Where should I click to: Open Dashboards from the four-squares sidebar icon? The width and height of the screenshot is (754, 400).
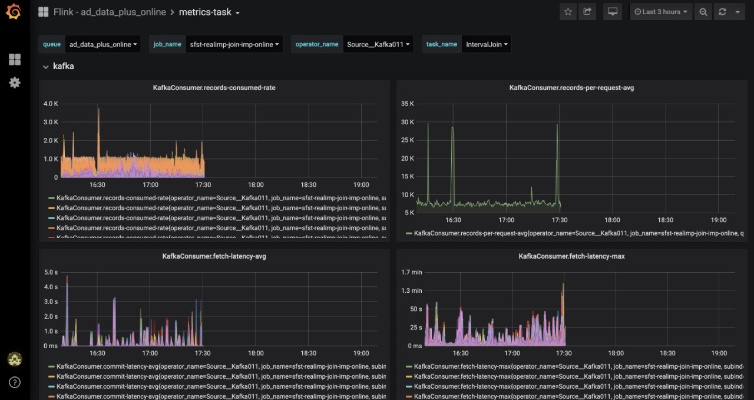coord(14,60)
